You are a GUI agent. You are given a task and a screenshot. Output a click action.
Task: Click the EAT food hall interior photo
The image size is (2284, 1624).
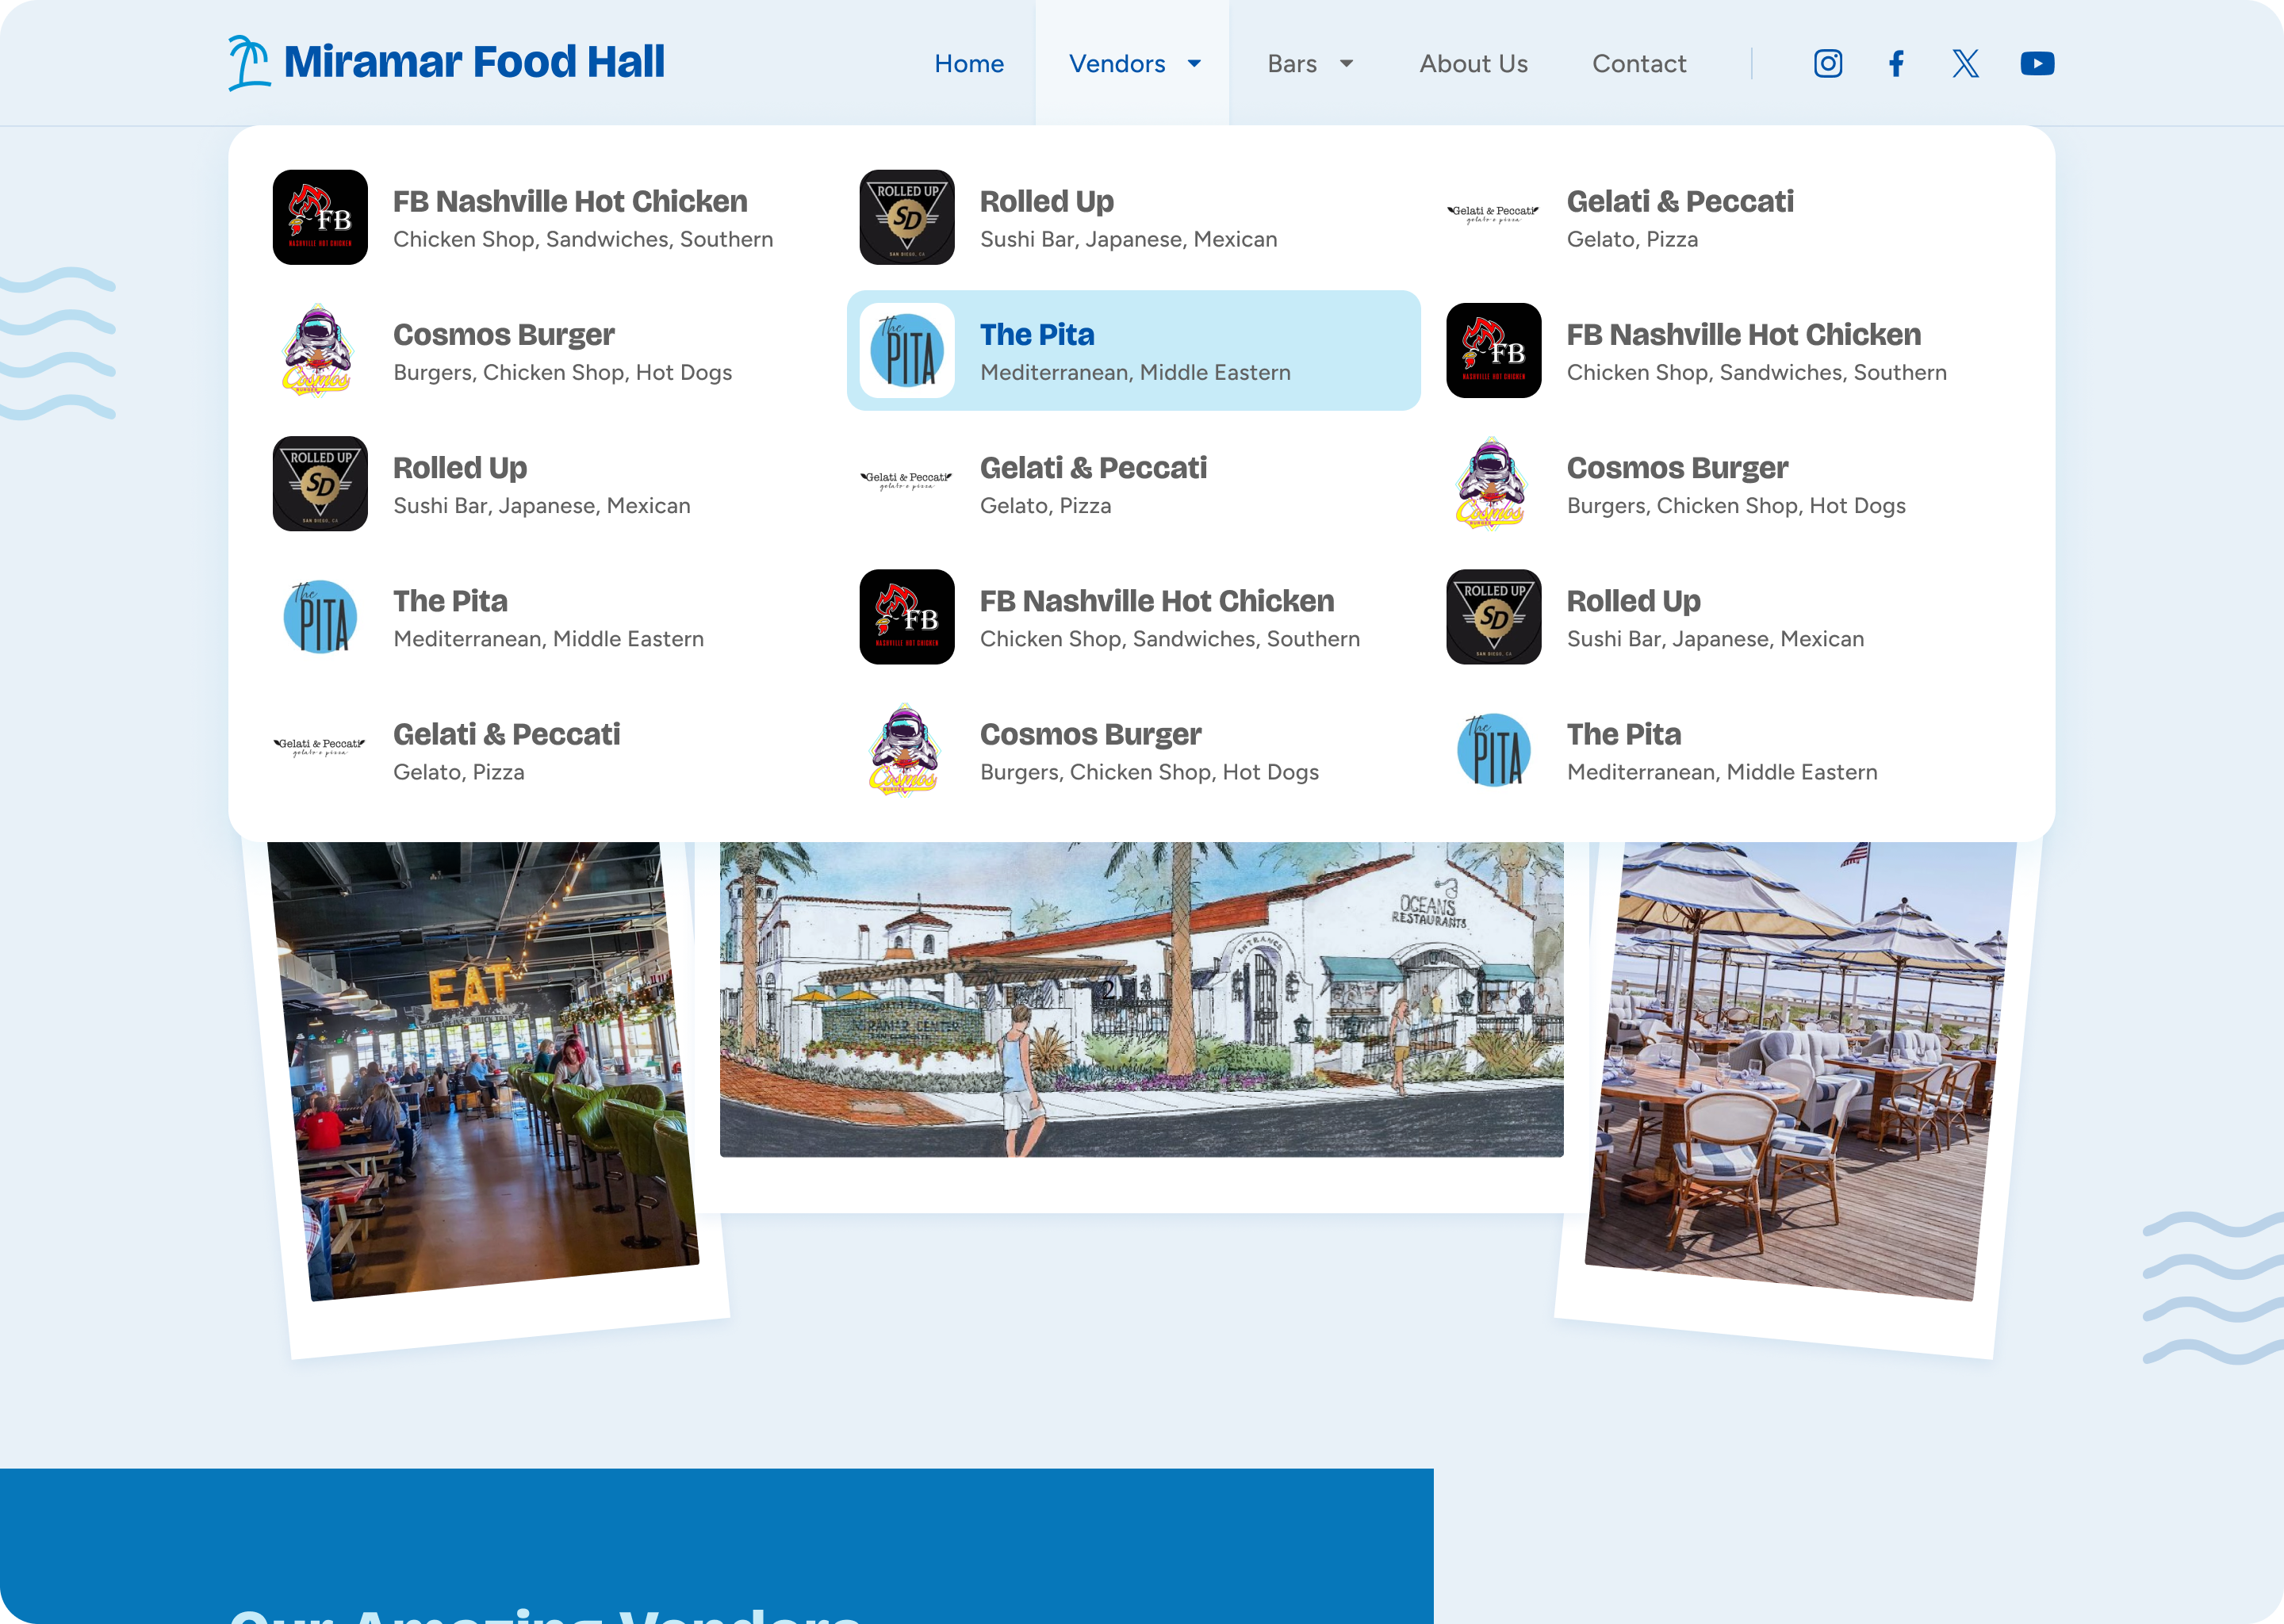[483, 1070]
